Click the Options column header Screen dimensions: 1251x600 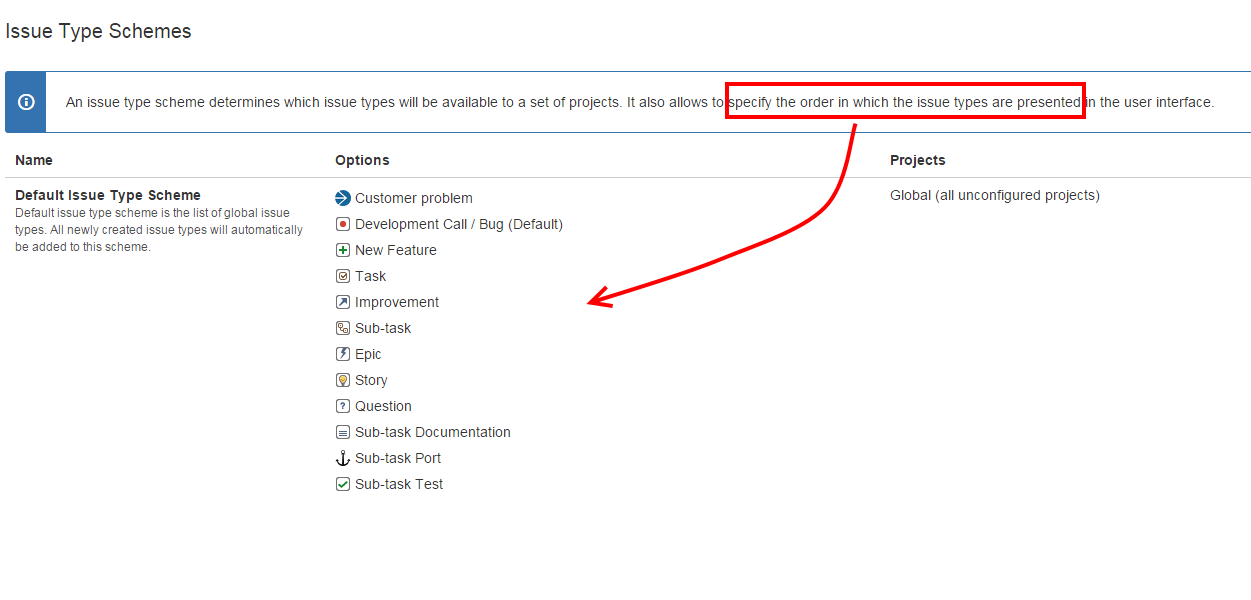pyautogui.click(x=362, y=160)
